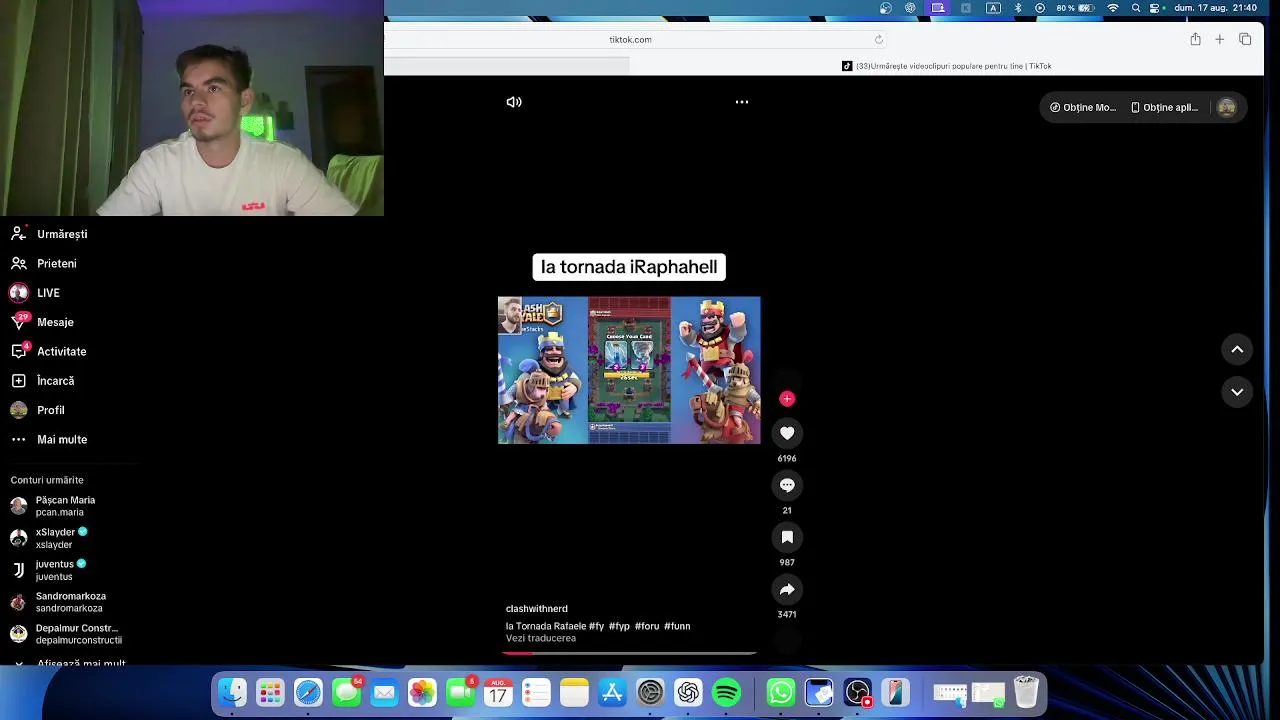Click the Clash Royale video thumbnail
Image resolution: width=1280 pixels, height=720 pixels.
(629, 370)
